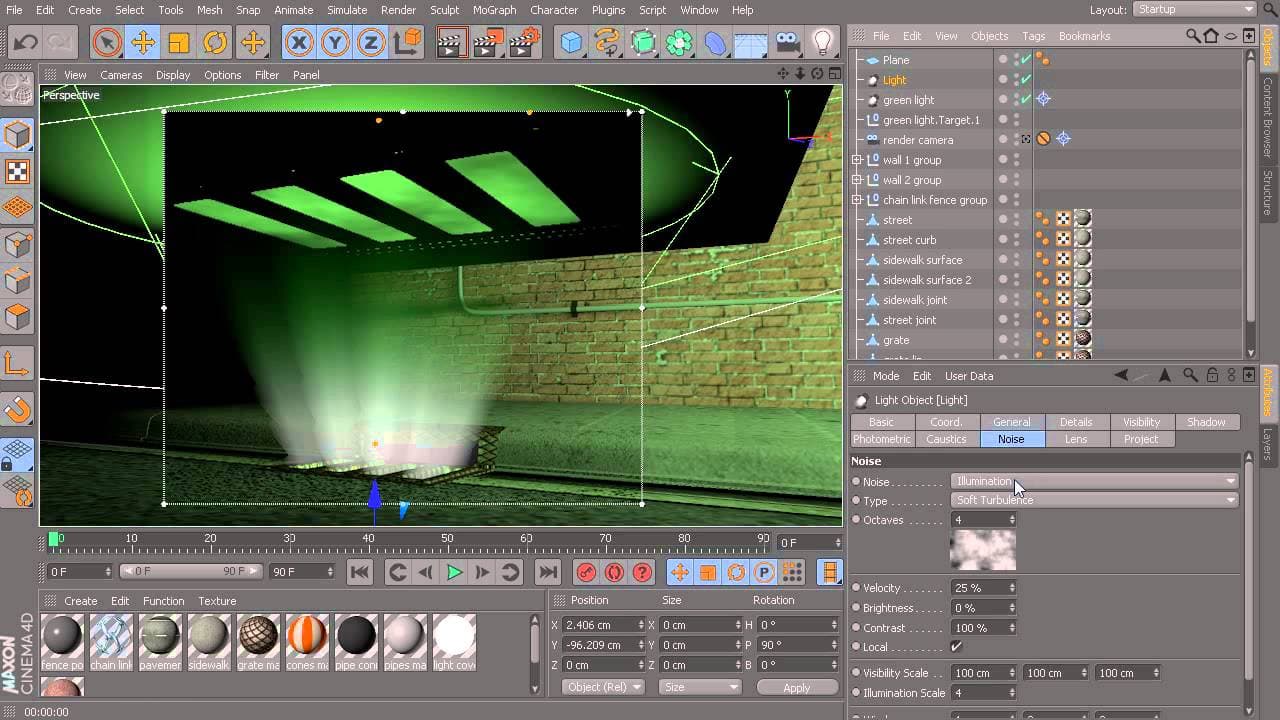Open the Soft Turbulence type dropdown
This screenshot has height=720, width=1280.
pos(1094,500)
